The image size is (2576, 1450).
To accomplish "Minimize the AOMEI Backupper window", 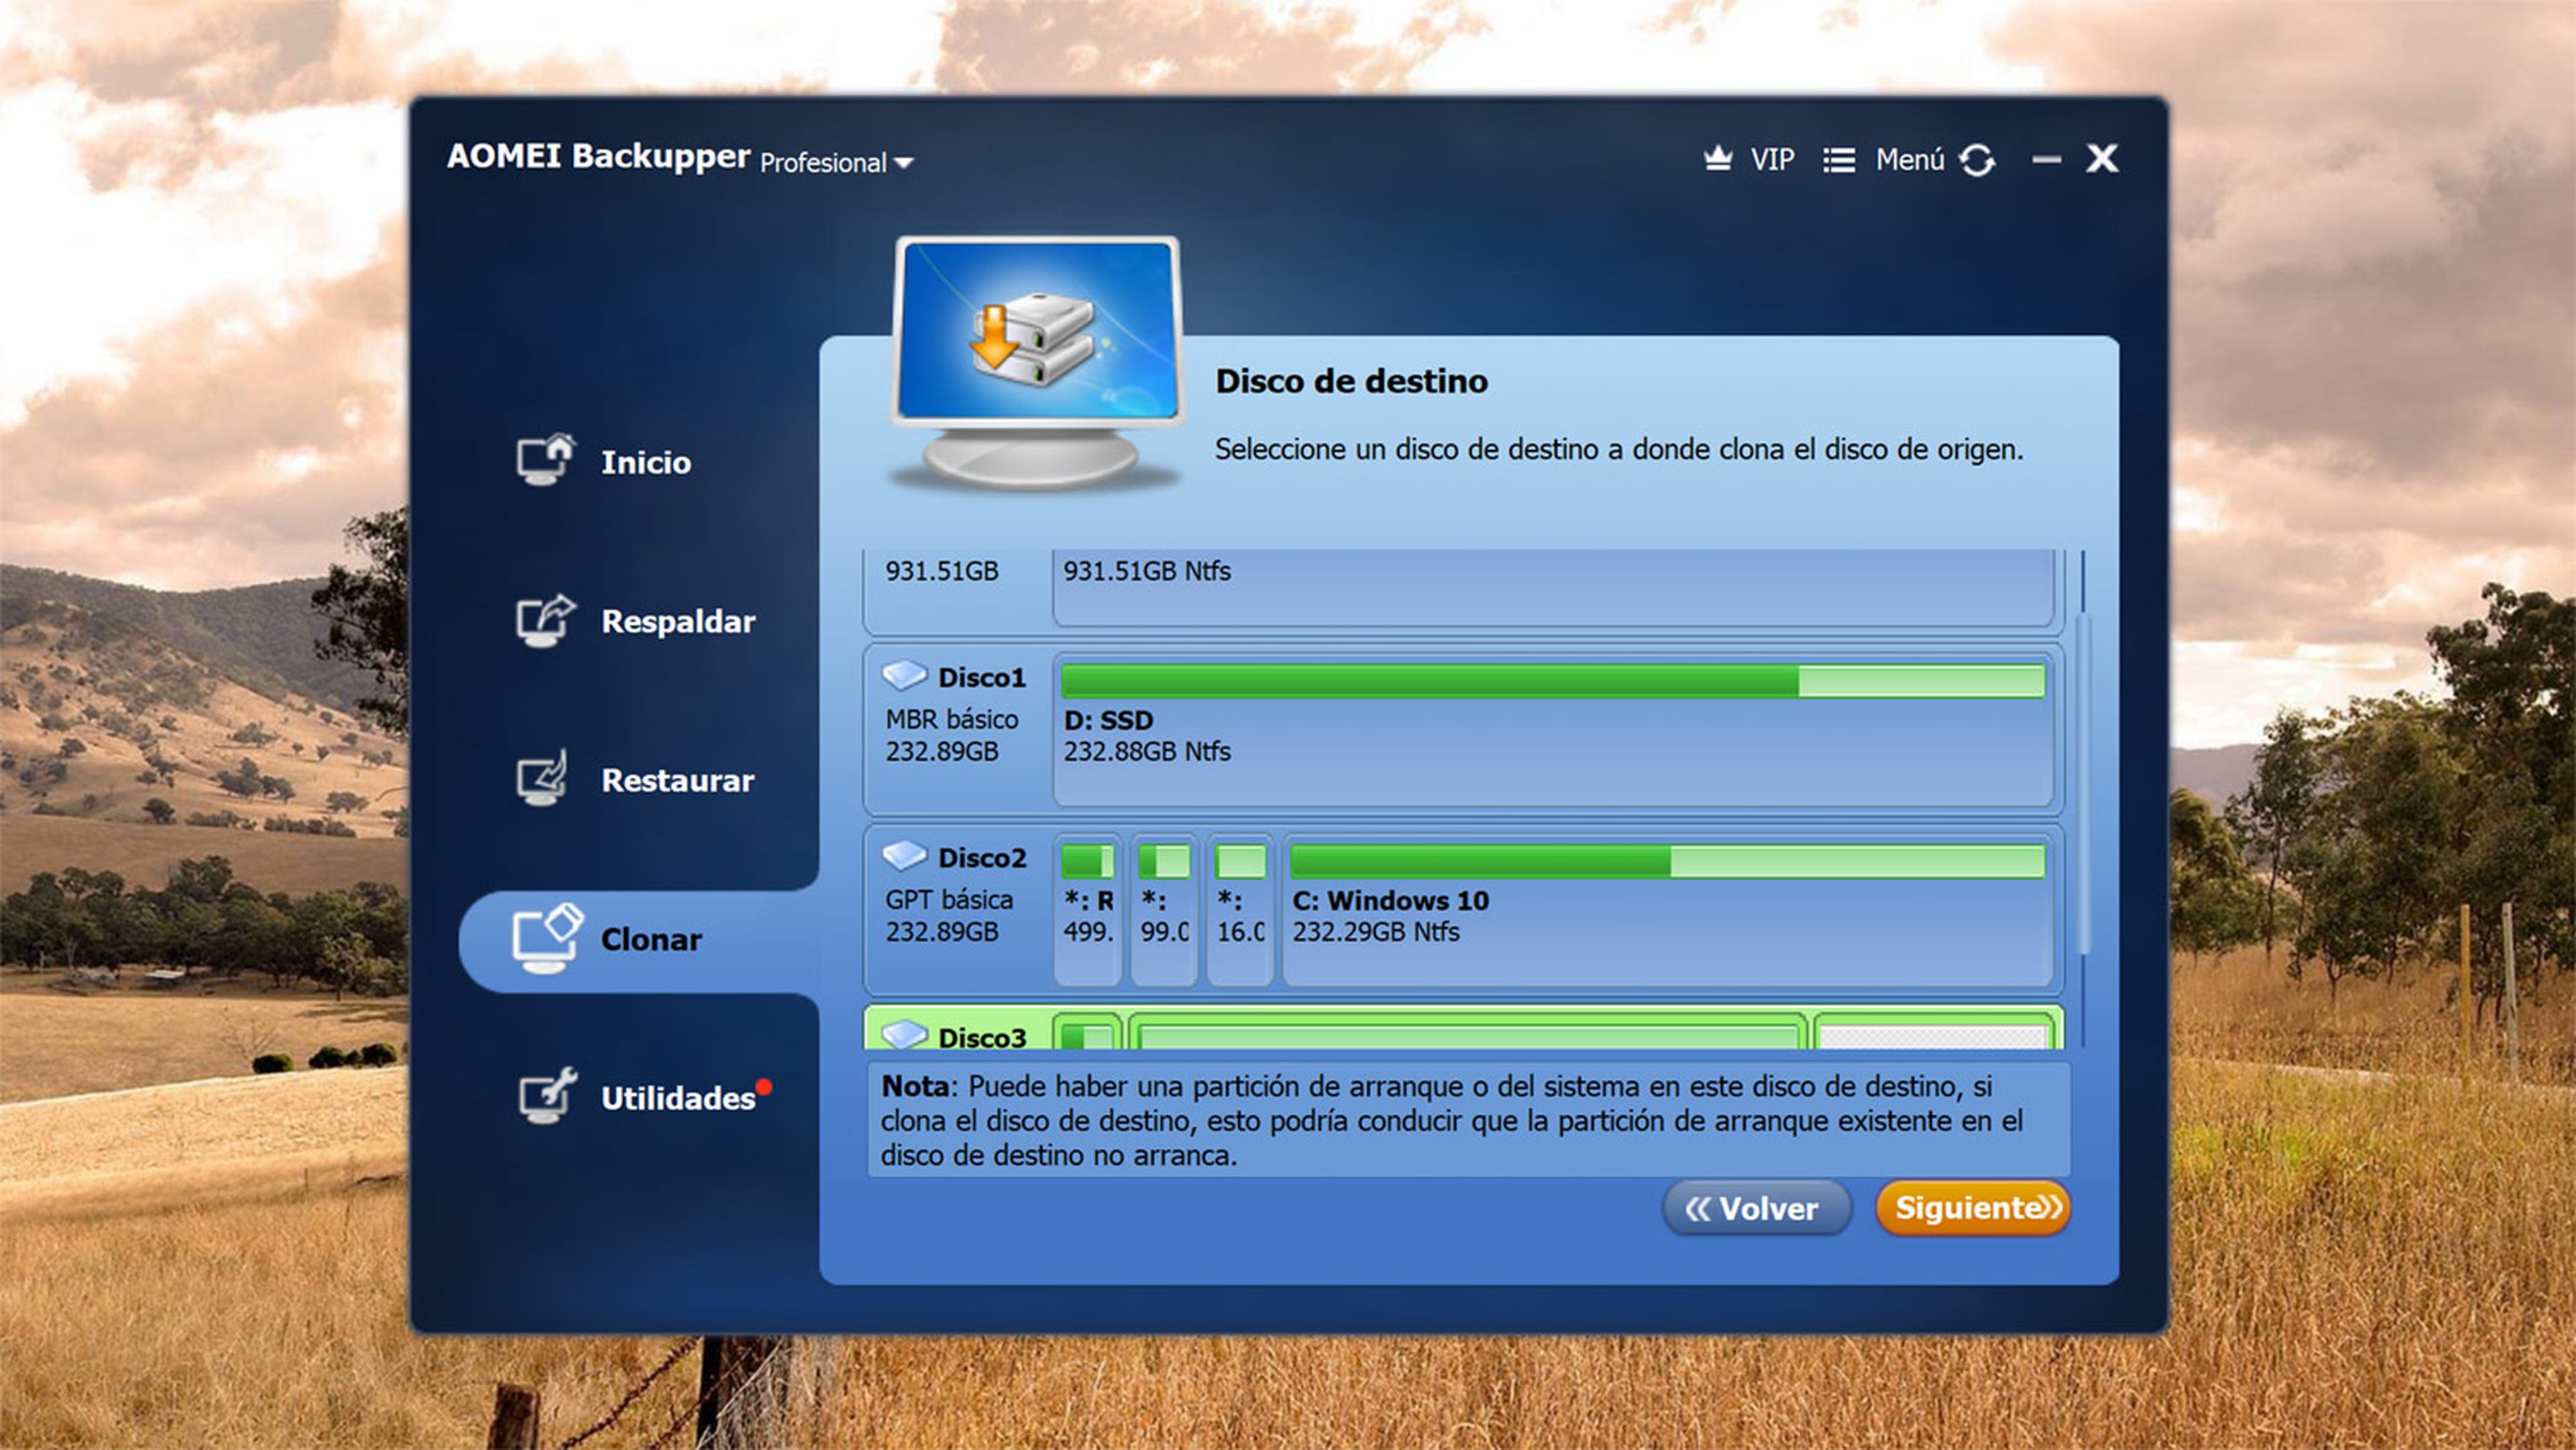I will coord(2046,160).
